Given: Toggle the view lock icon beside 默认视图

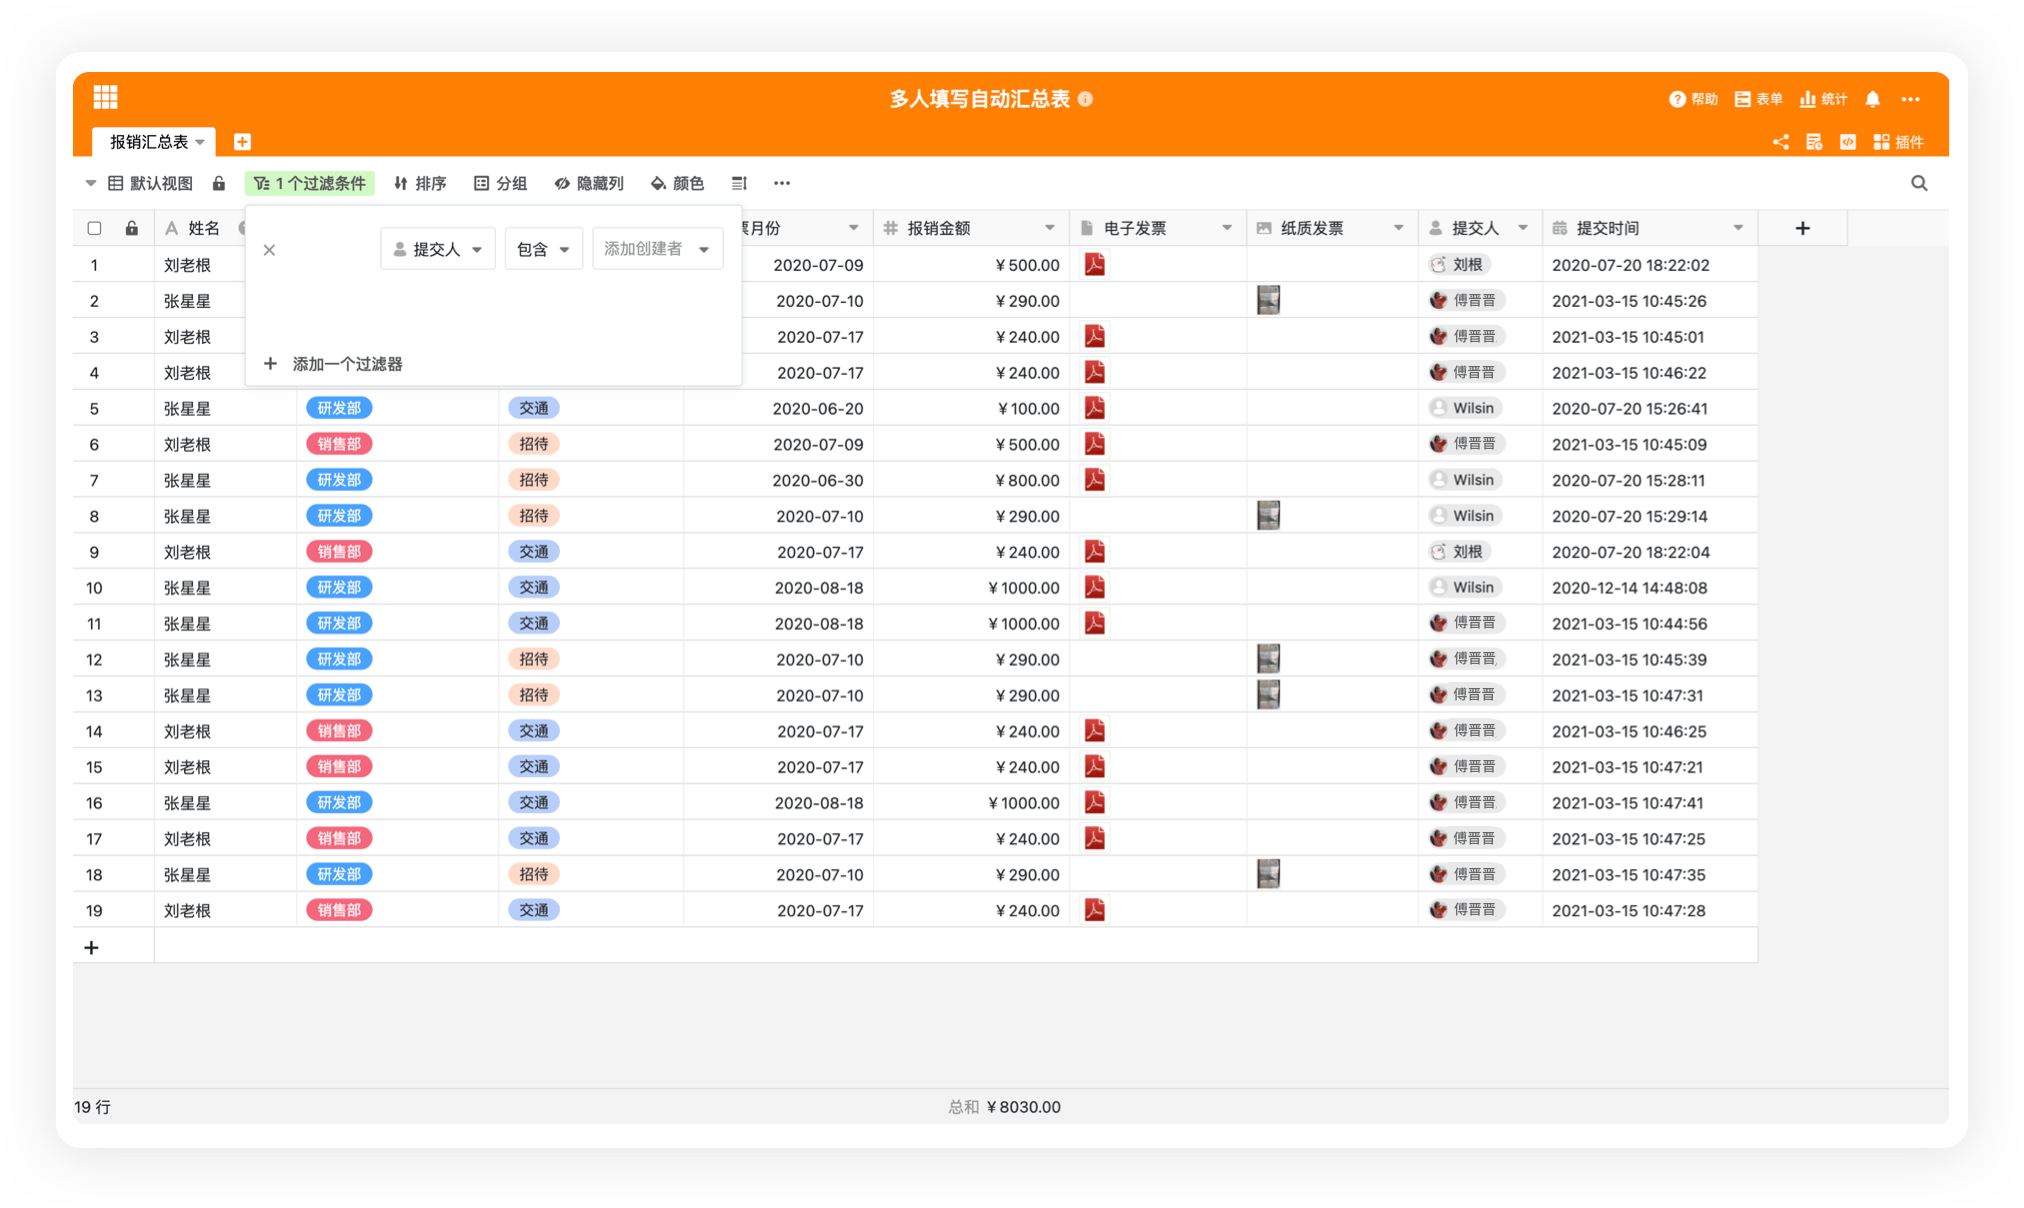Looking at the screenshot, I should click(x=219, y=183).
